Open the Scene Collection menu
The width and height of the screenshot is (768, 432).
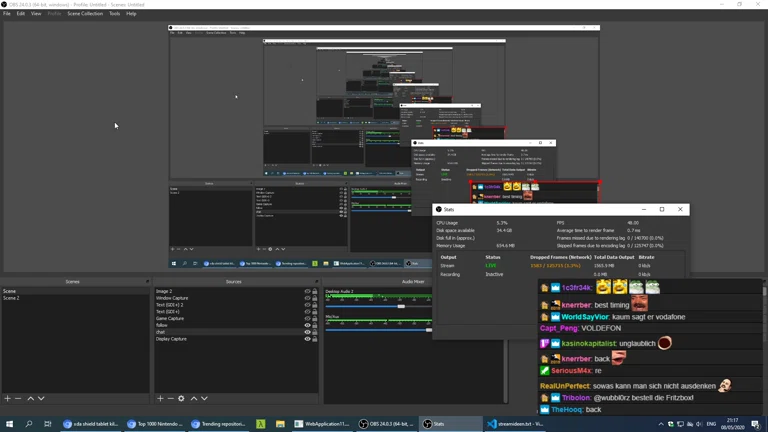point(85,14)
